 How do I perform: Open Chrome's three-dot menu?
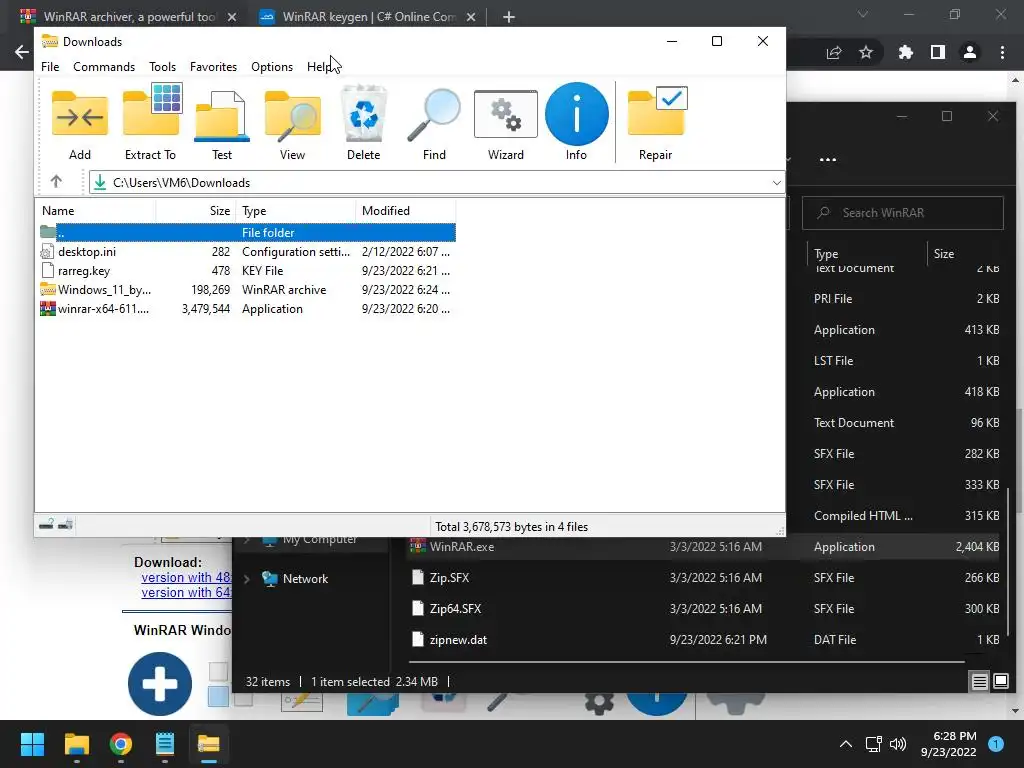click(x=1002, y=52)
